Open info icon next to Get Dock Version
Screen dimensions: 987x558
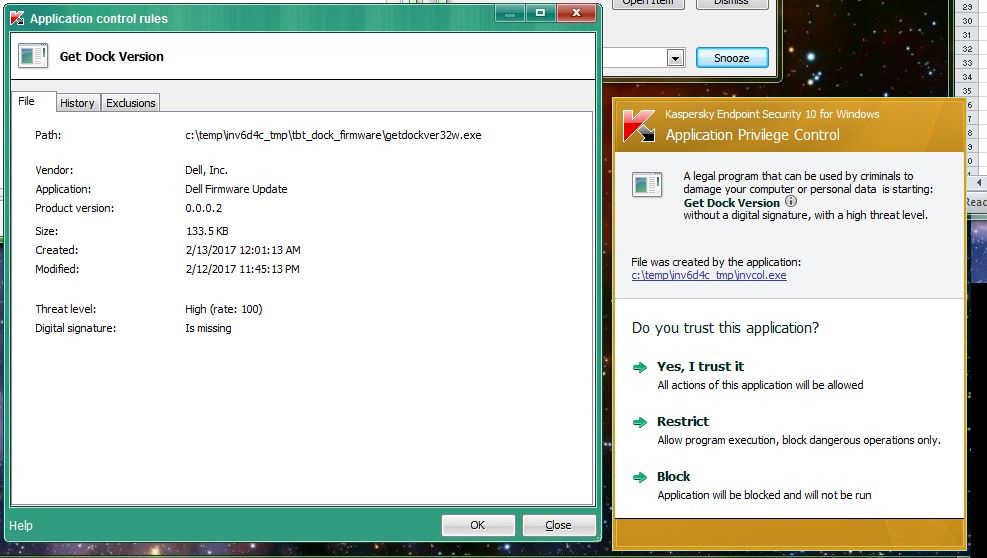pyautogui.click(x=791, y=202)
